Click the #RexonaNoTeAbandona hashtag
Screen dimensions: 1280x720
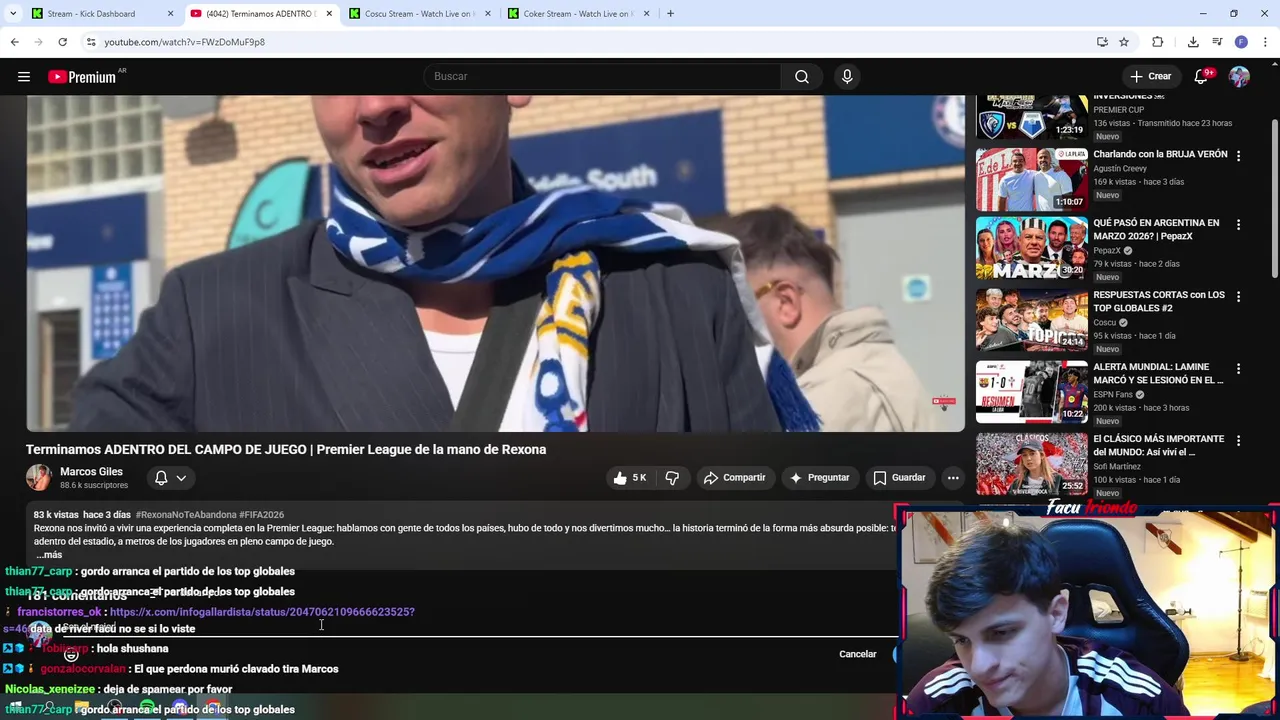[185, 515]
